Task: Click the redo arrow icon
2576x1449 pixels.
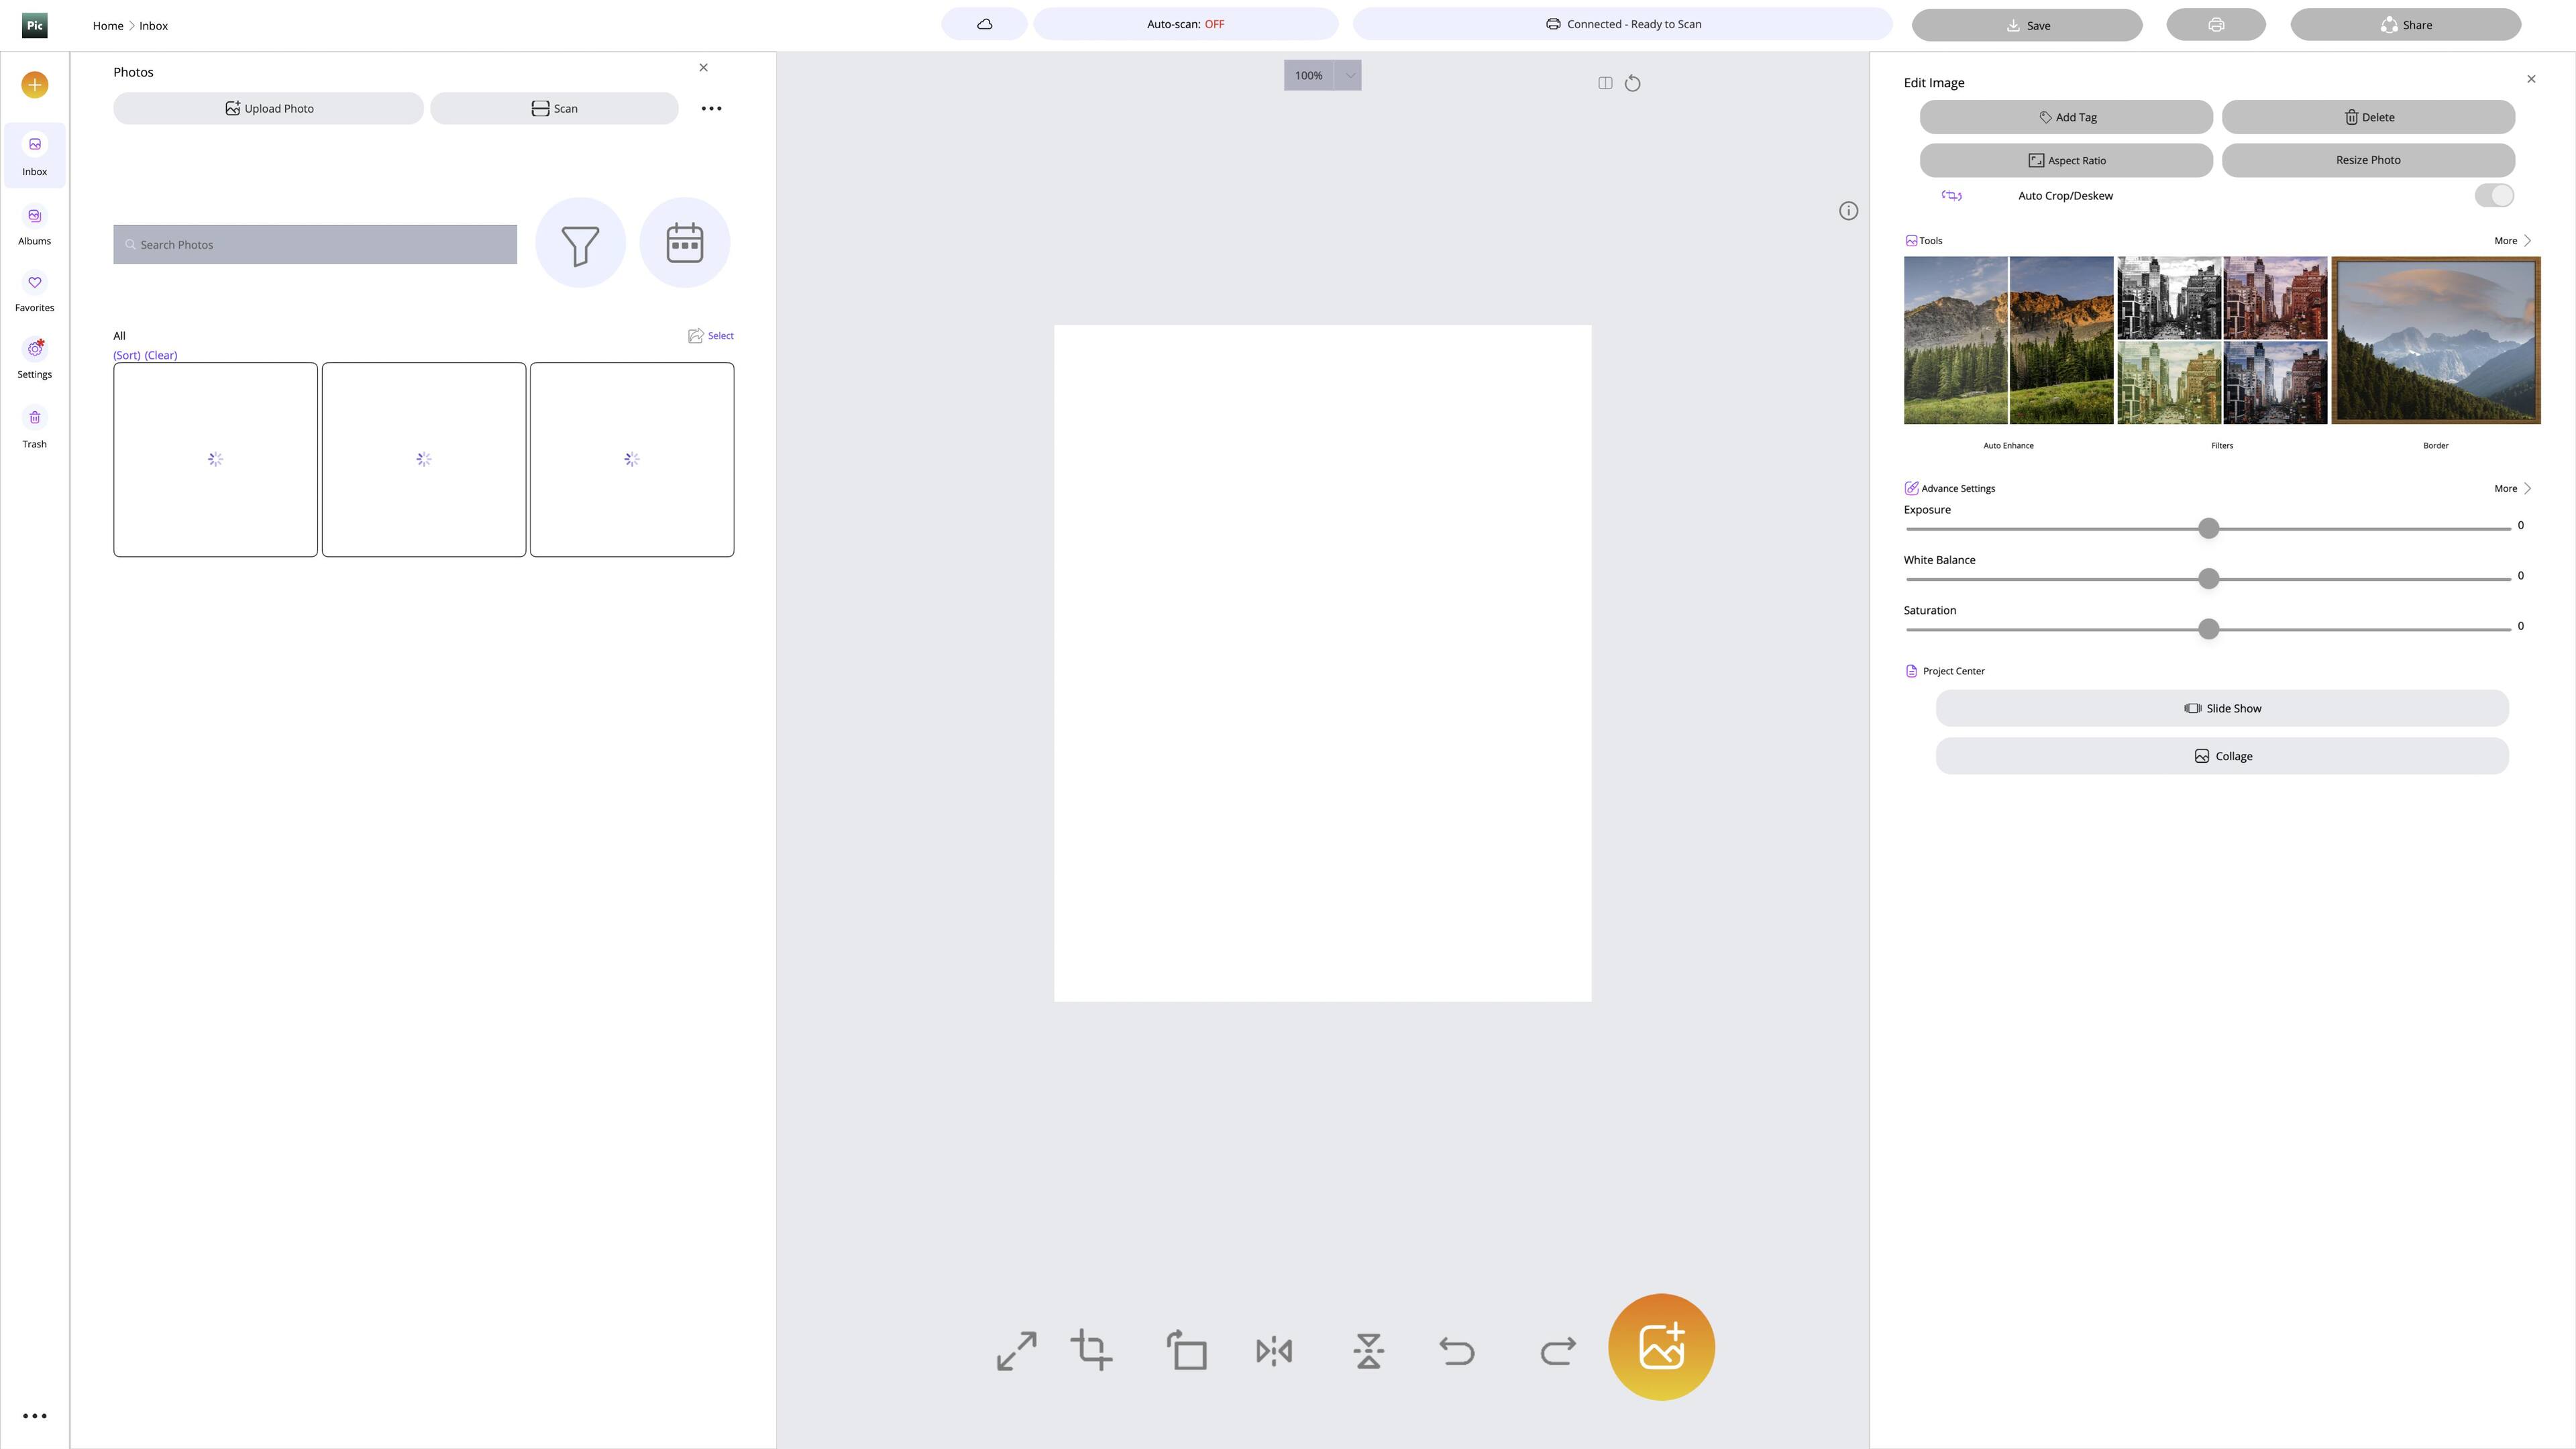Action: click(x=1557, y=1351)
